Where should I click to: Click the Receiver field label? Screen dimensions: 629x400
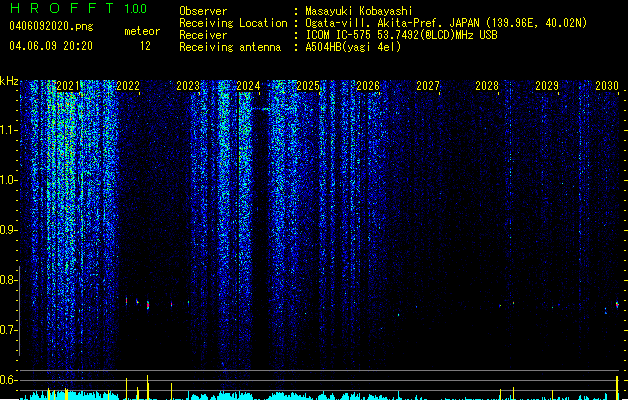(x=203, y=35)
